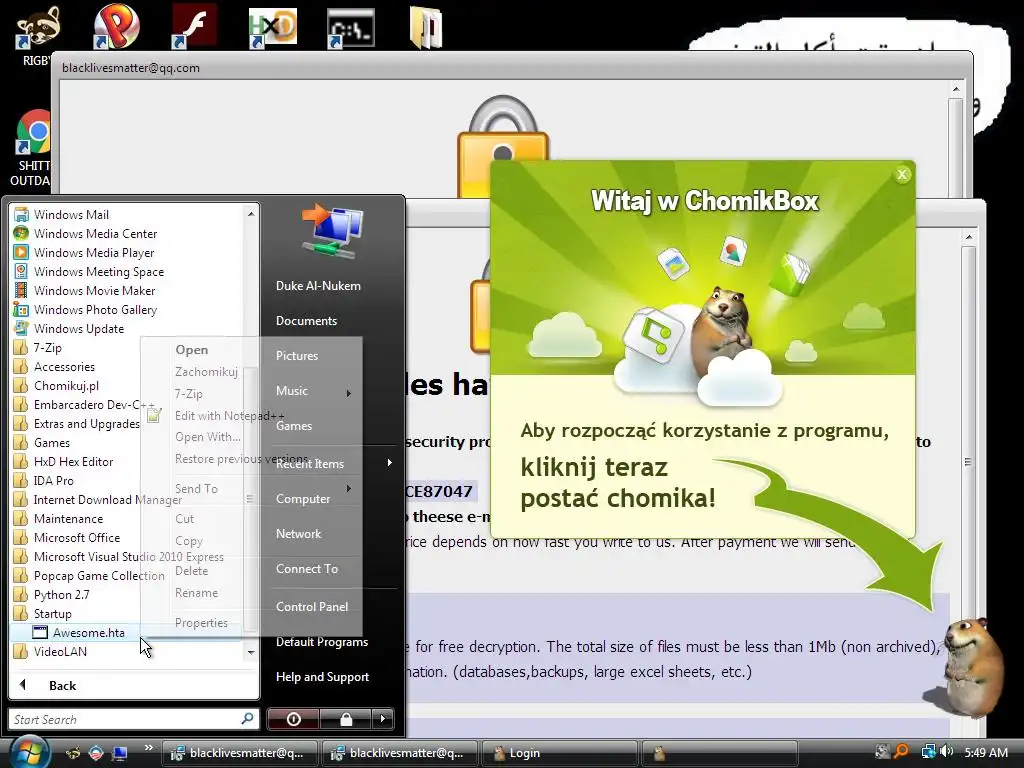Click the clock showing 5:49 AM
Viewport: 1024px width, 768px height.
point(985,752)
